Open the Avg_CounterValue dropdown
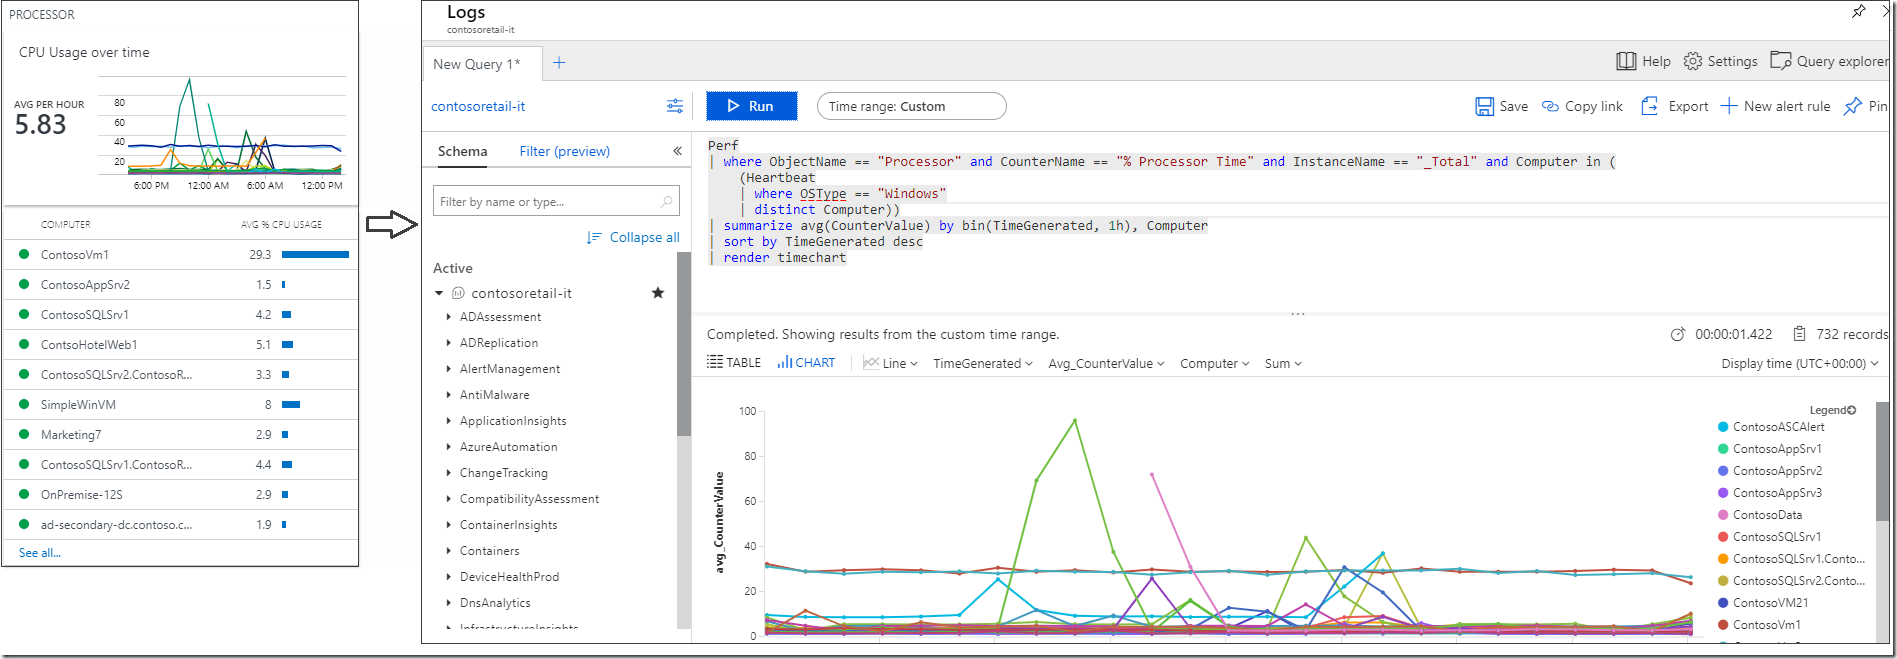The image size is (1897, 659). point(1106,363)
